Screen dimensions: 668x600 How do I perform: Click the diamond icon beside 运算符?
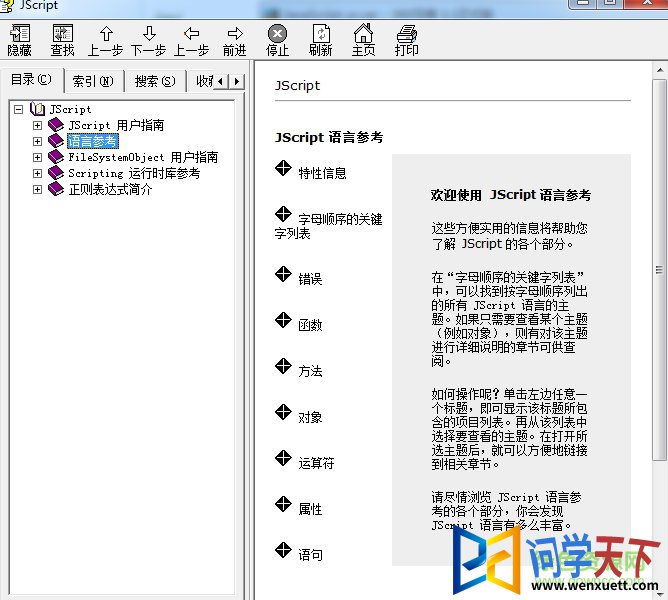283,458
